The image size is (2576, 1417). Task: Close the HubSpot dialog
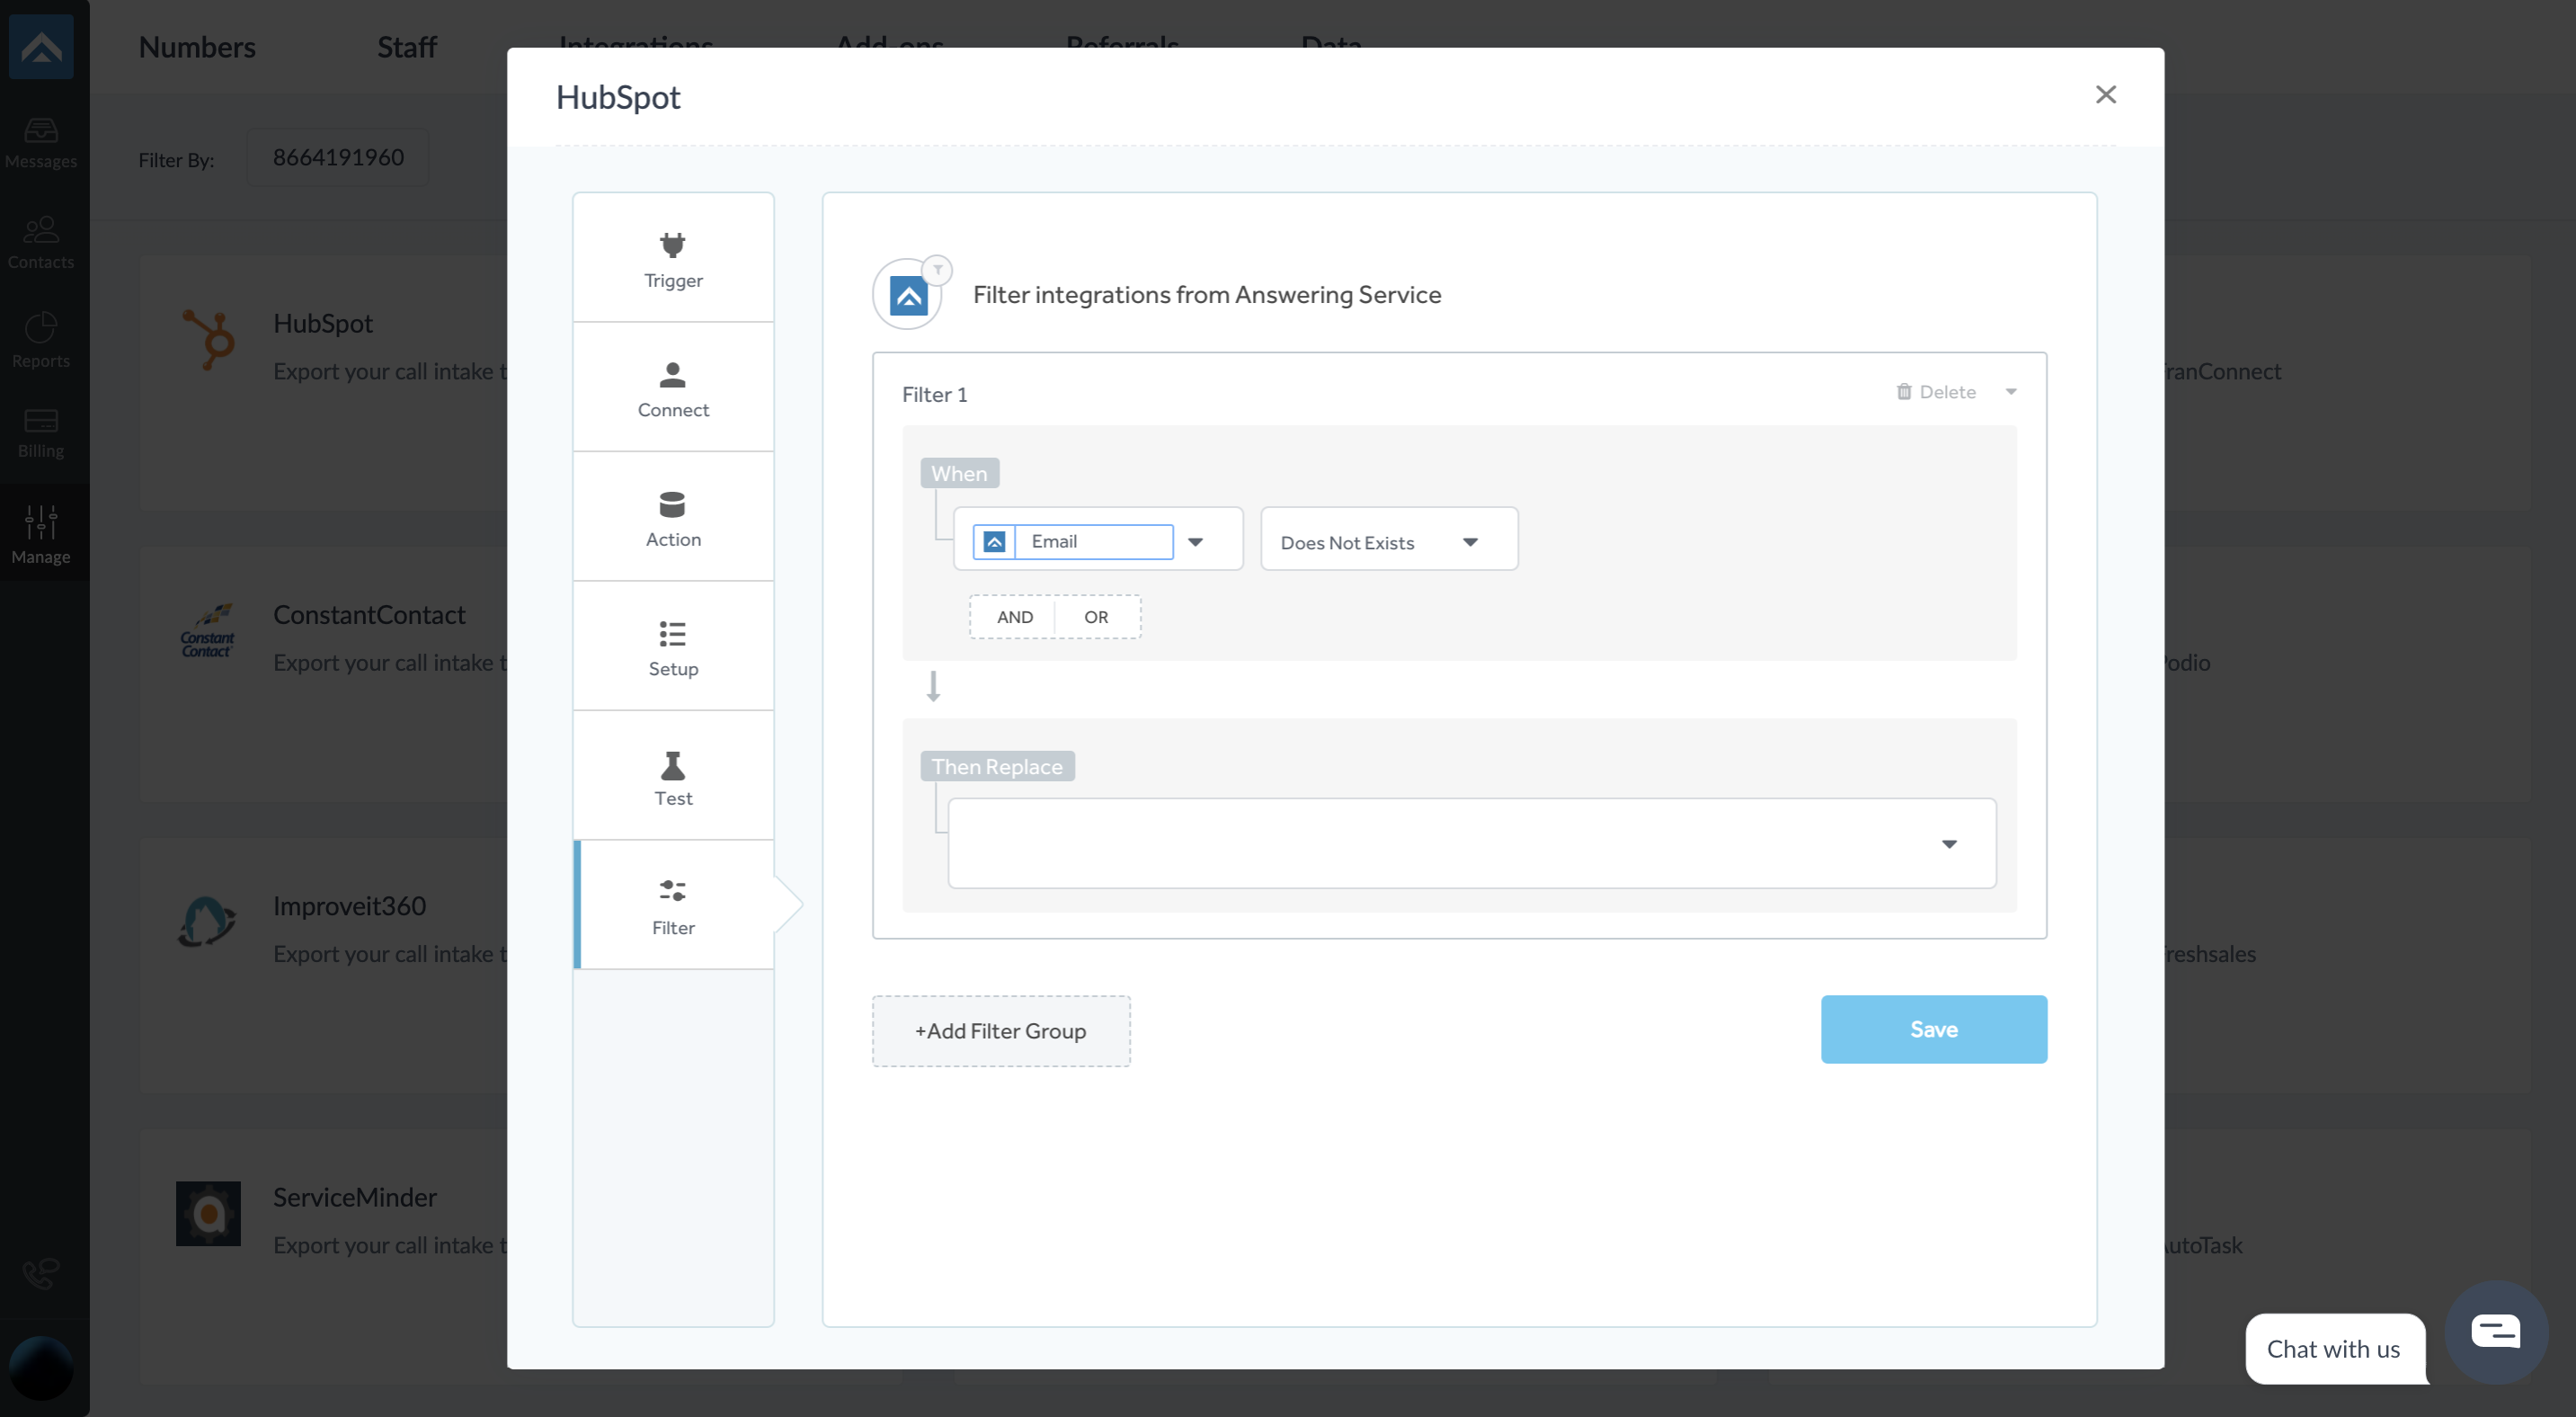(2106, 94)
